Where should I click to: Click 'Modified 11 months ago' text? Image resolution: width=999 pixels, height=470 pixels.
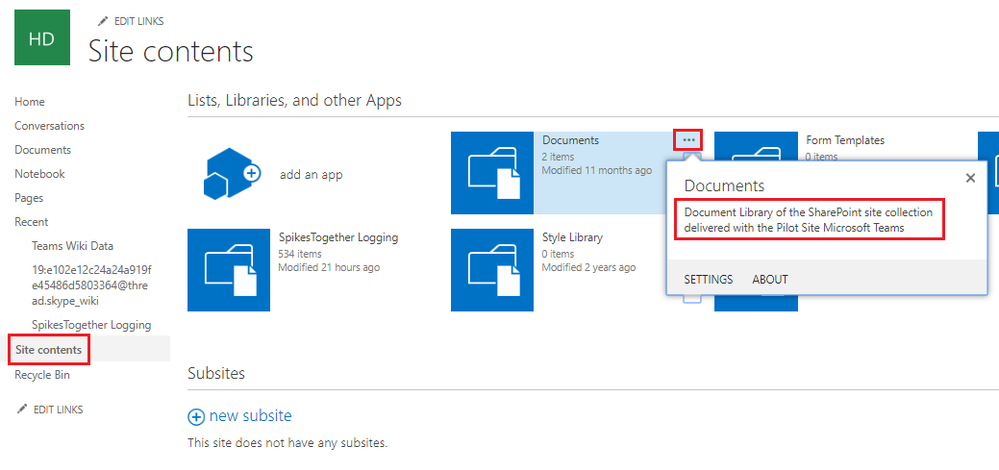597,171
